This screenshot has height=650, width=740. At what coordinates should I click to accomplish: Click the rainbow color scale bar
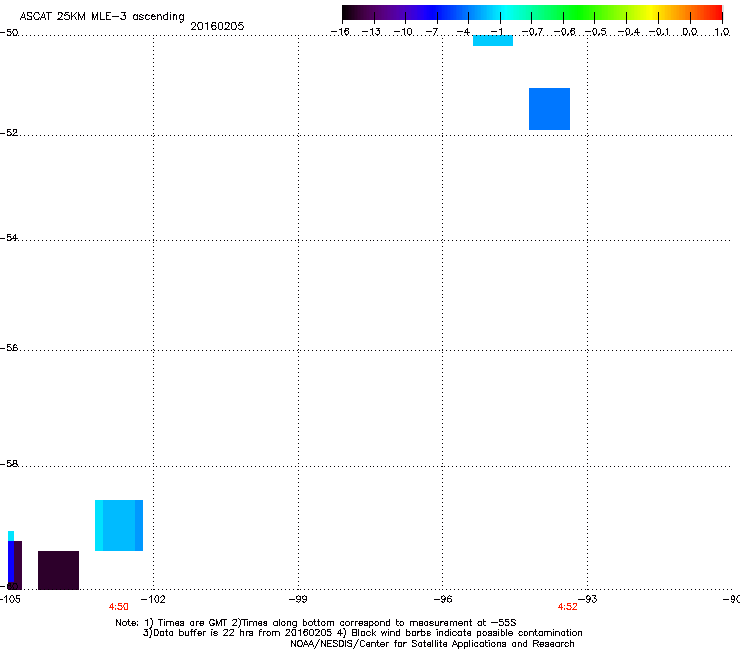coord(532,12)
